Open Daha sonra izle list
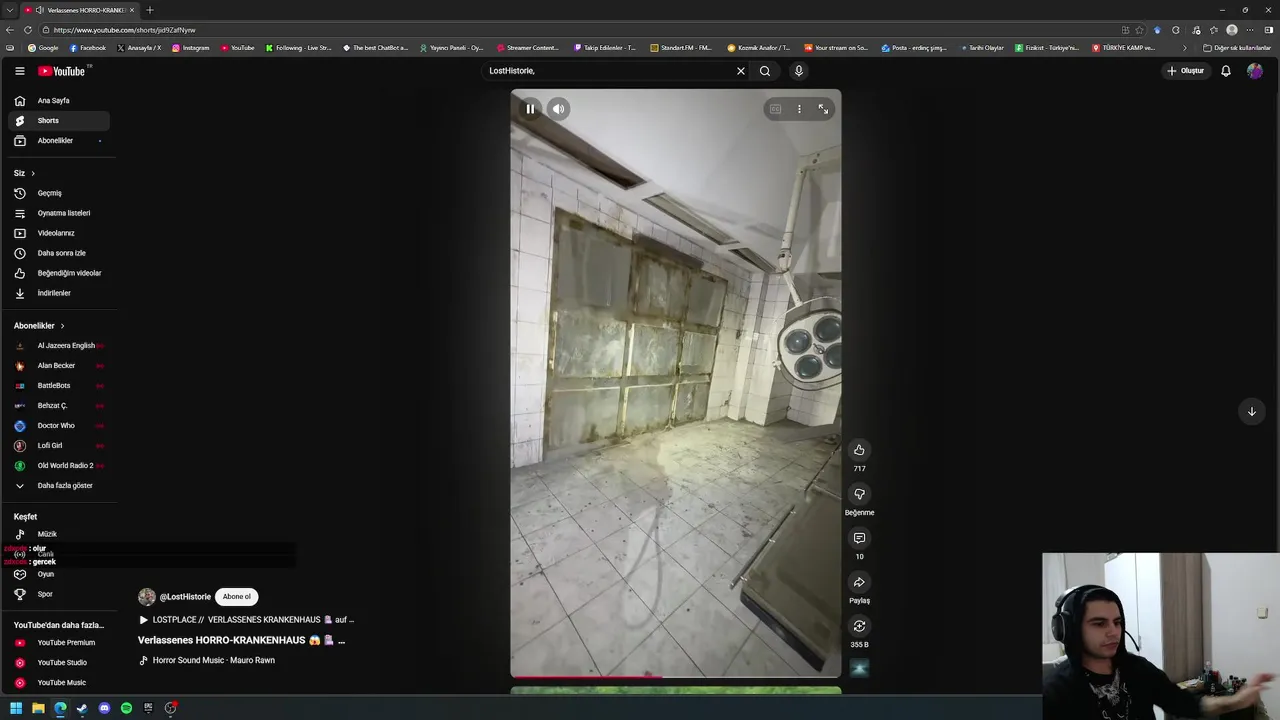1280x720 pixels. (58, 253)
